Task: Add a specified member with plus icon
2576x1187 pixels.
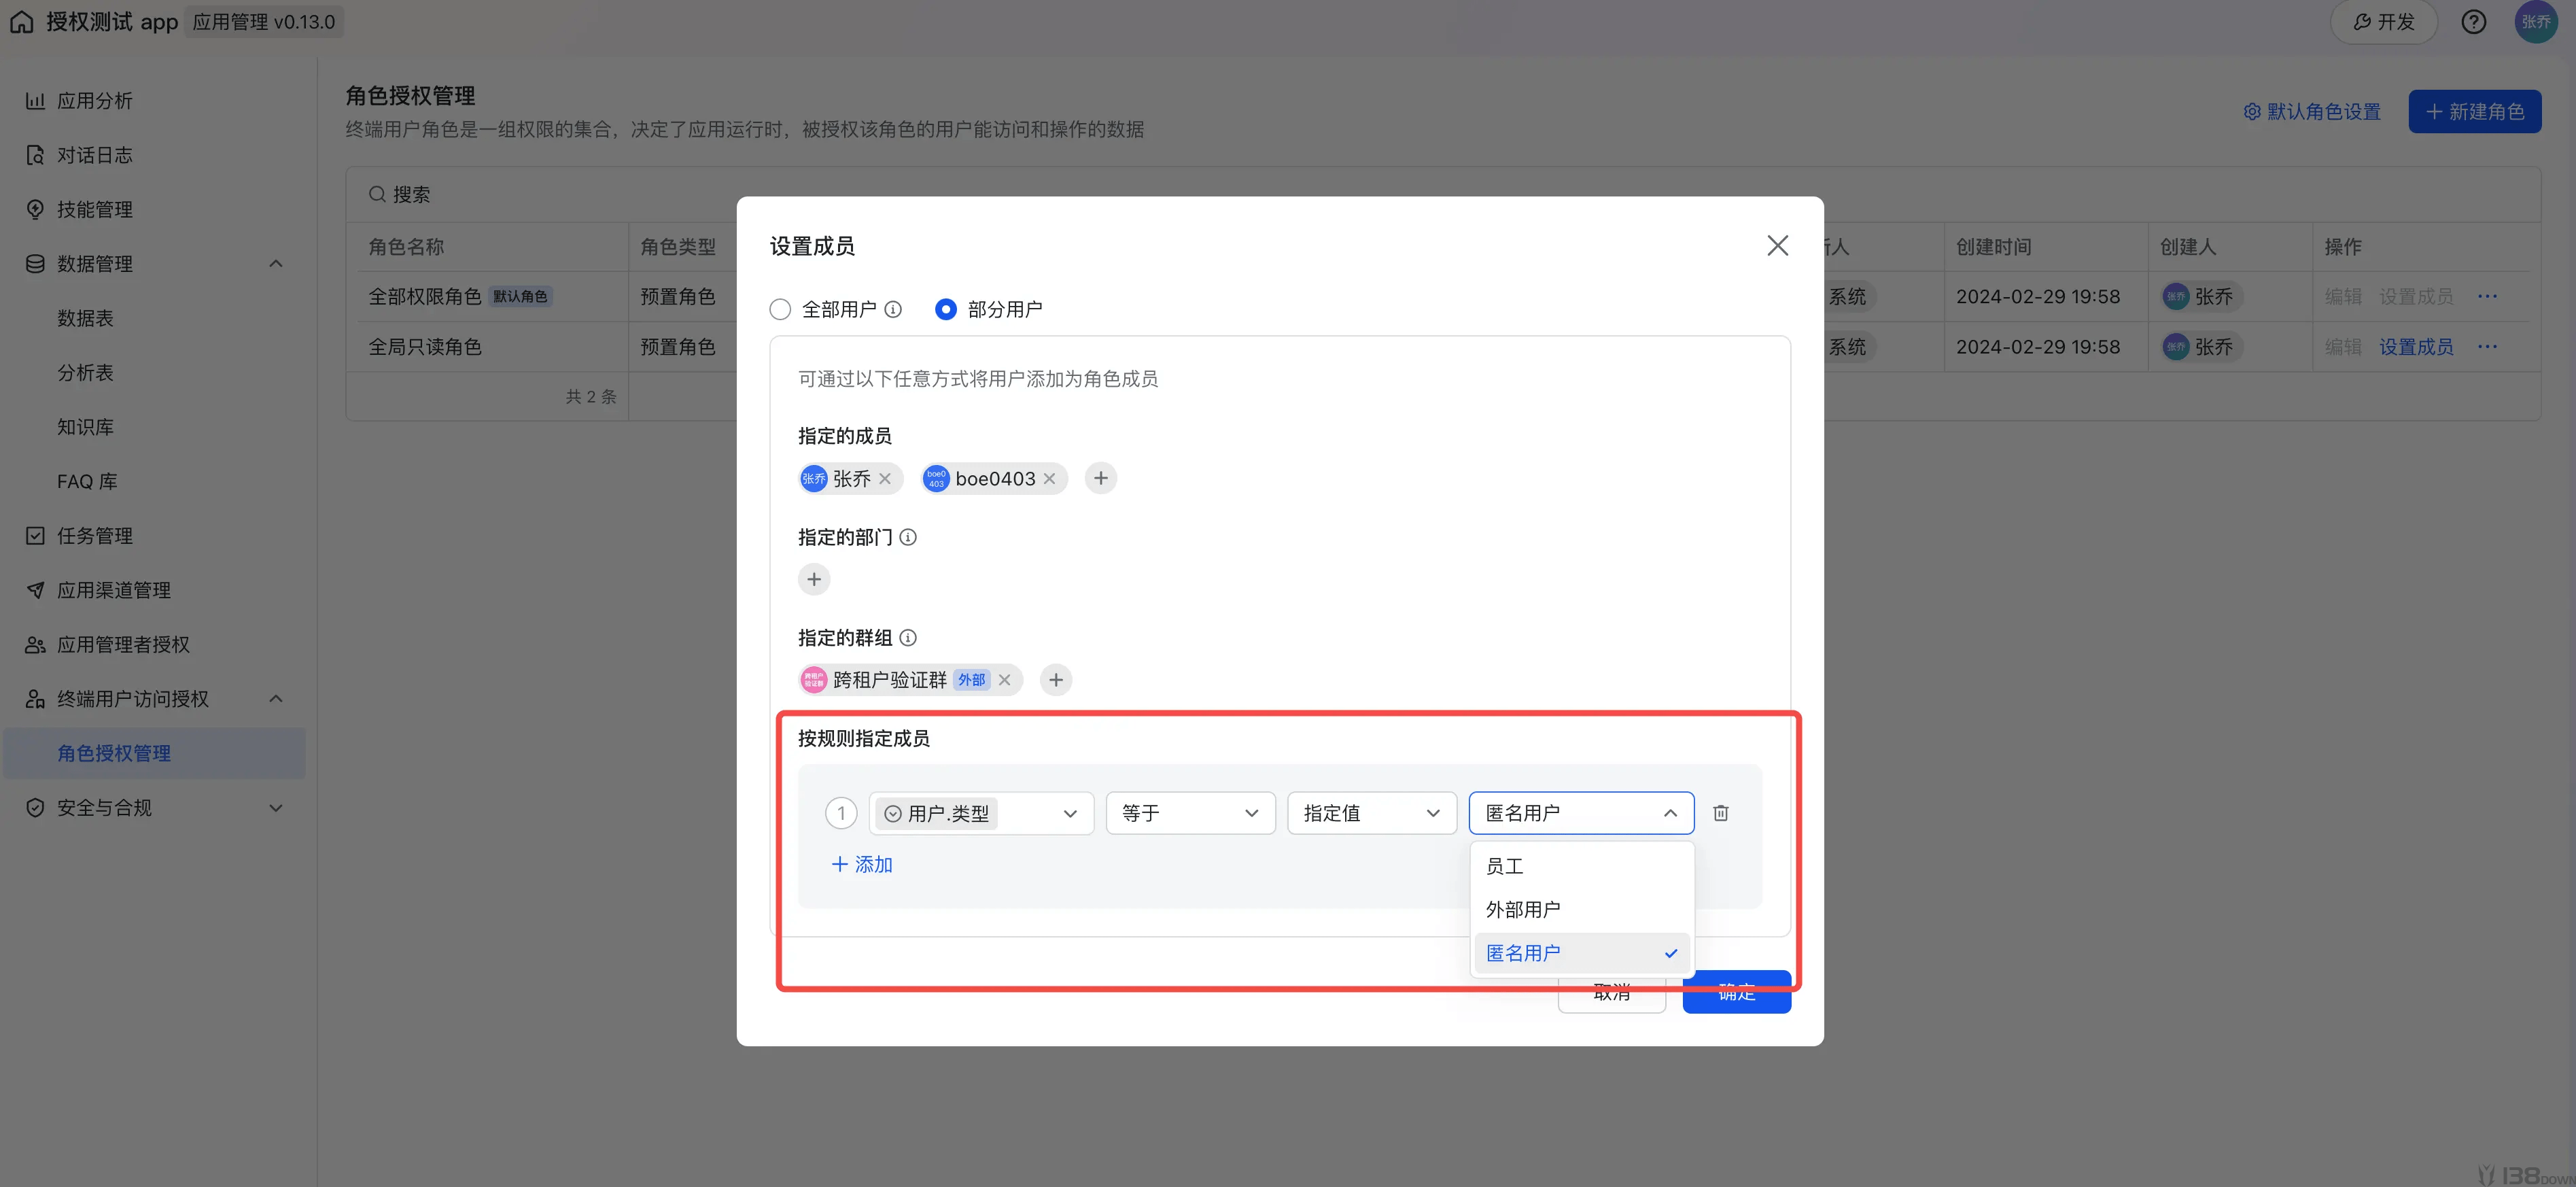Action: (1100, 479)
